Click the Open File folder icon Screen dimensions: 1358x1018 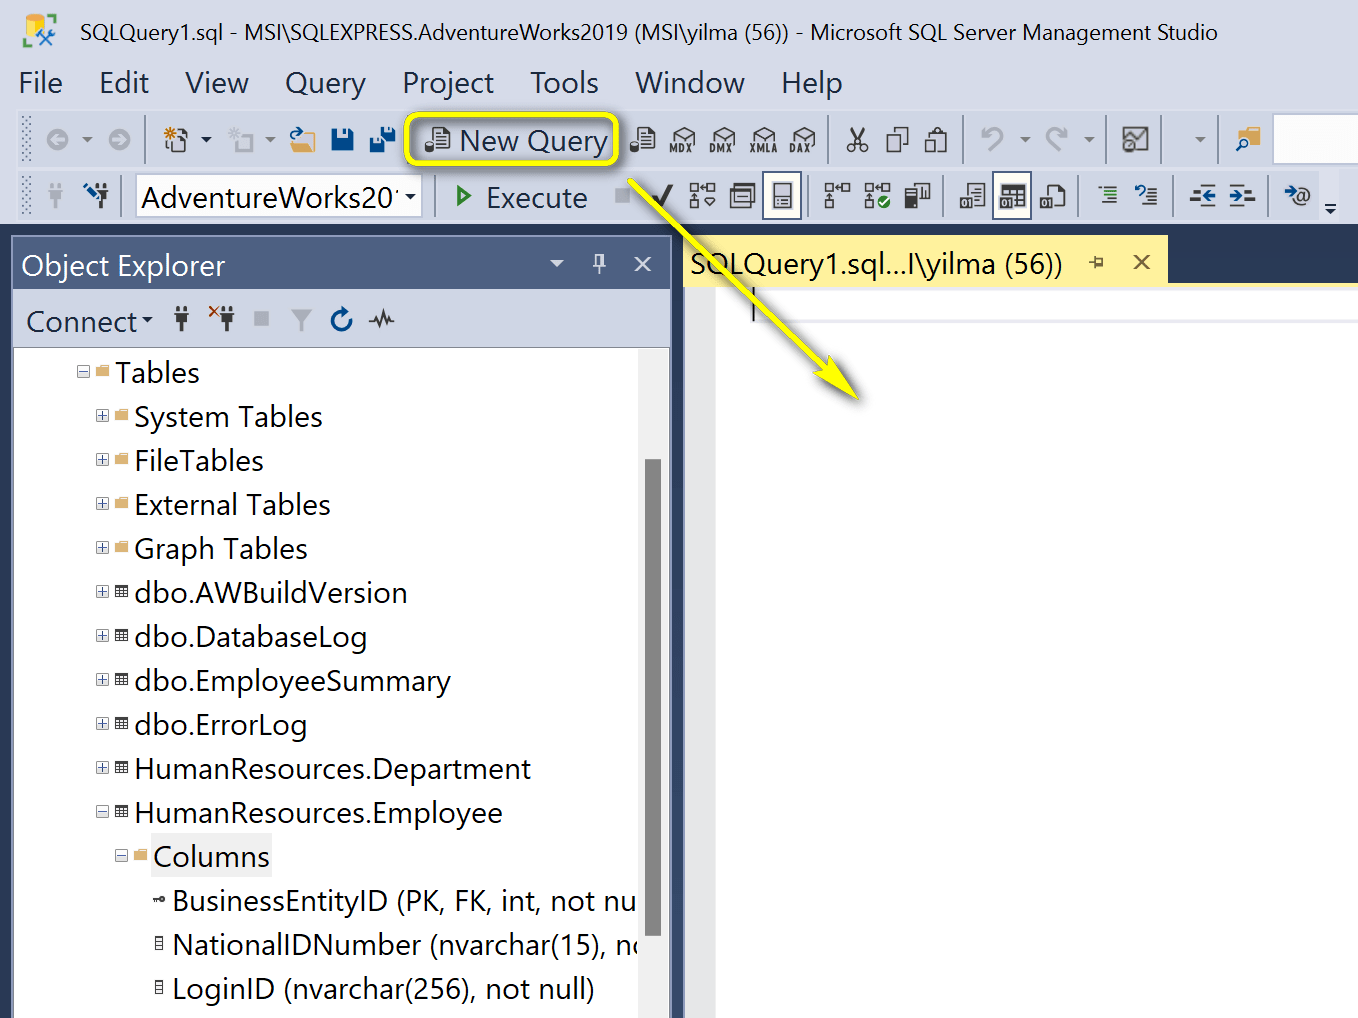point(302,140)
